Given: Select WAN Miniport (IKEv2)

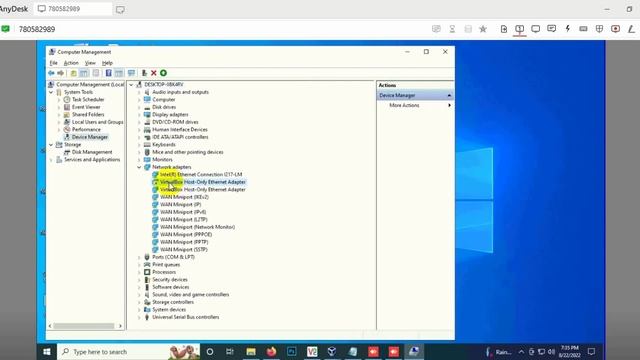Looking at the screenshot, I should (x=184, y=197).
